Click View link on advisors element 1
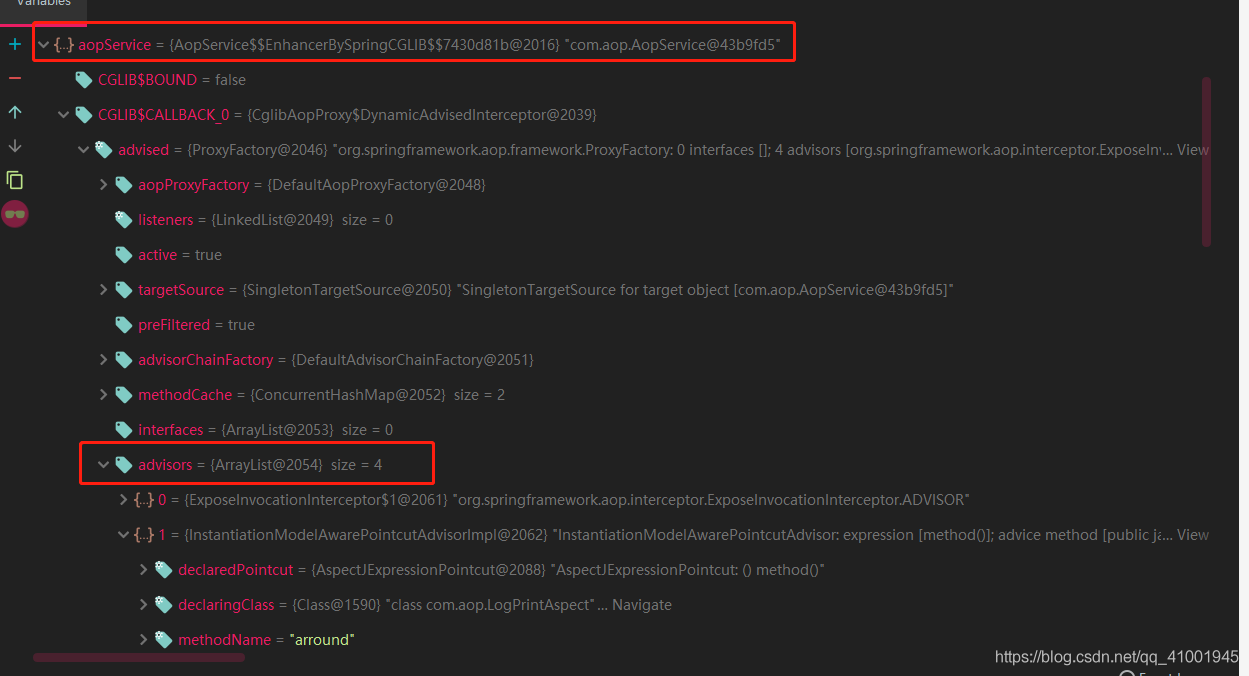The width and height of the screenshot is (1249, 676). 1193,535
